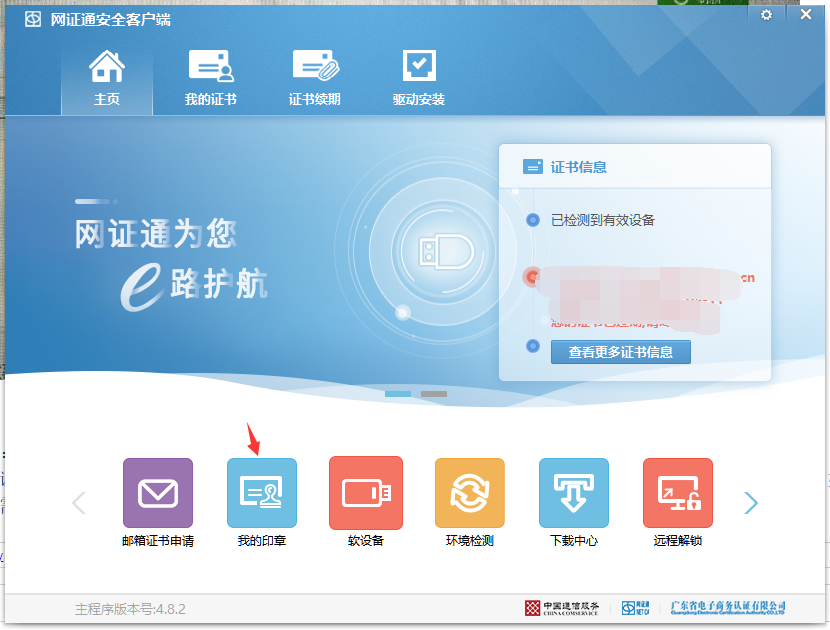The image size is (830, 630).
Task: Go to the 驱动安装 driver install tab
Action: pyautogui.click(x=419, y=78)
